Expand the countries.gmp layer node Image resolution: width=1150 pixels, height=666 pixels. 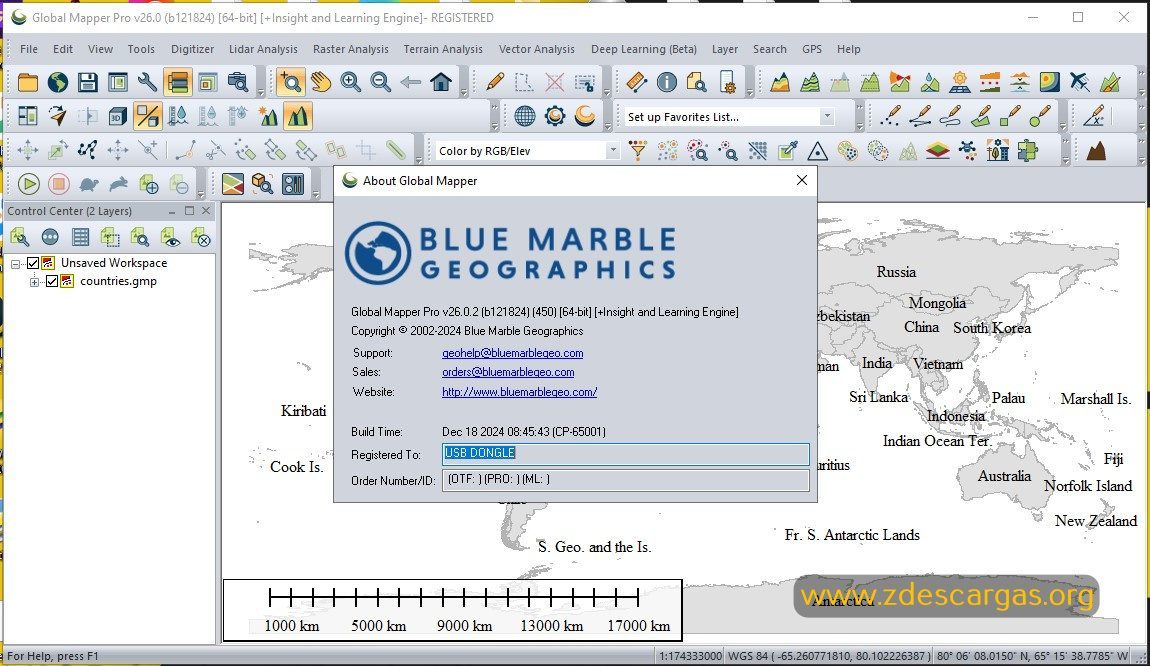click(x=34, y=281)
